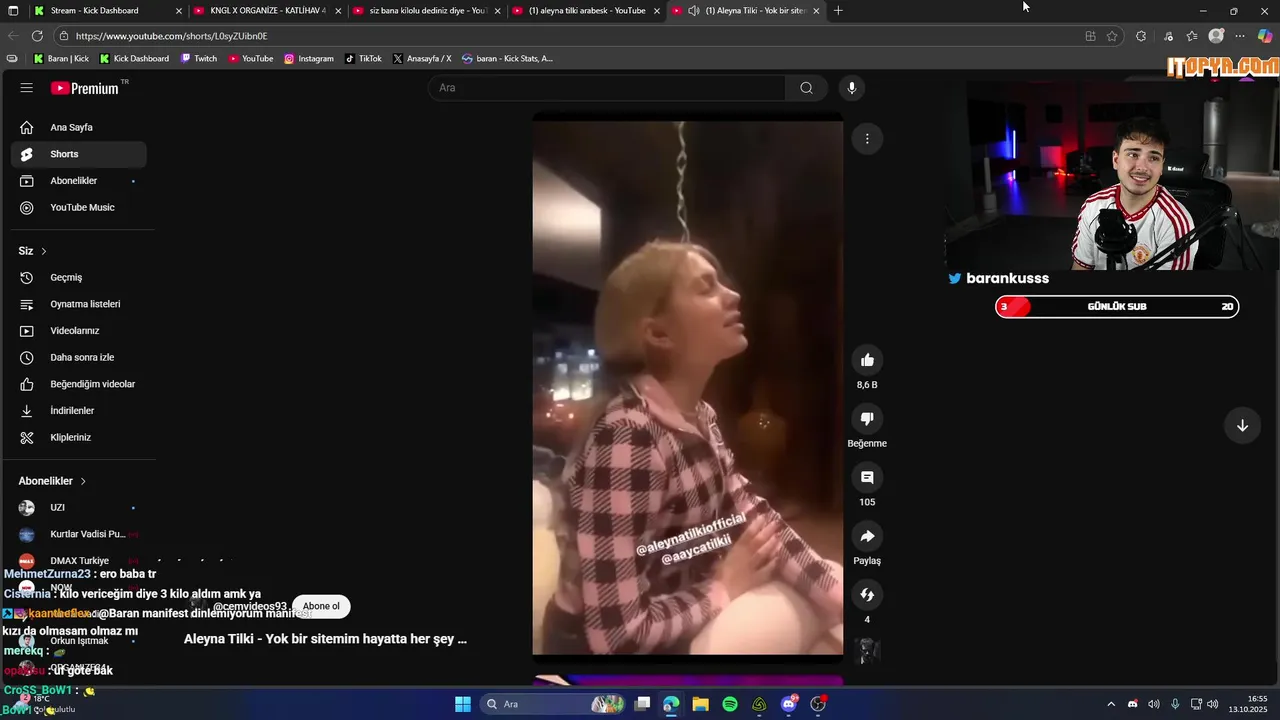Open Kick Dashboard bookmark
This screenshot has height=720, width=1280.
point(134,59)
